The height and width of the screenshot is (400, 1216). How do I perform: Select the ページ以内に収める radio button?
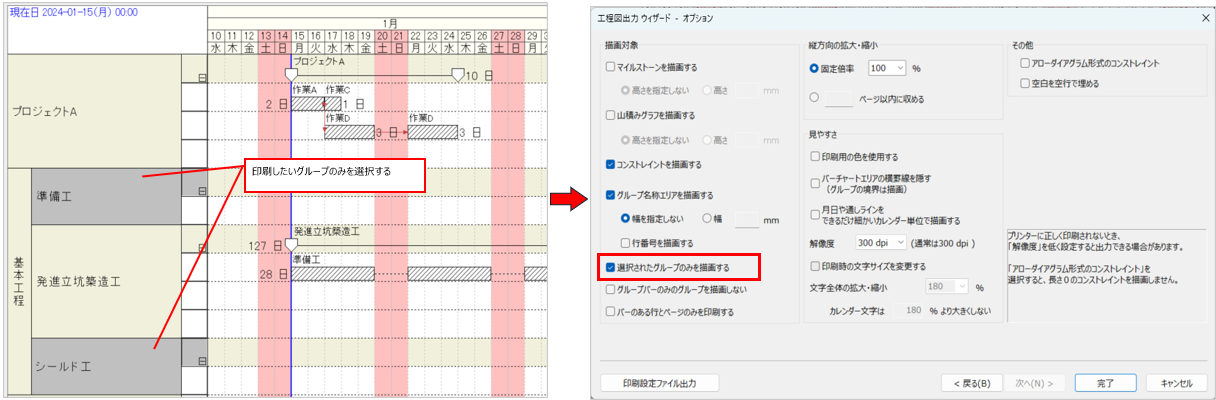[814, 98]
